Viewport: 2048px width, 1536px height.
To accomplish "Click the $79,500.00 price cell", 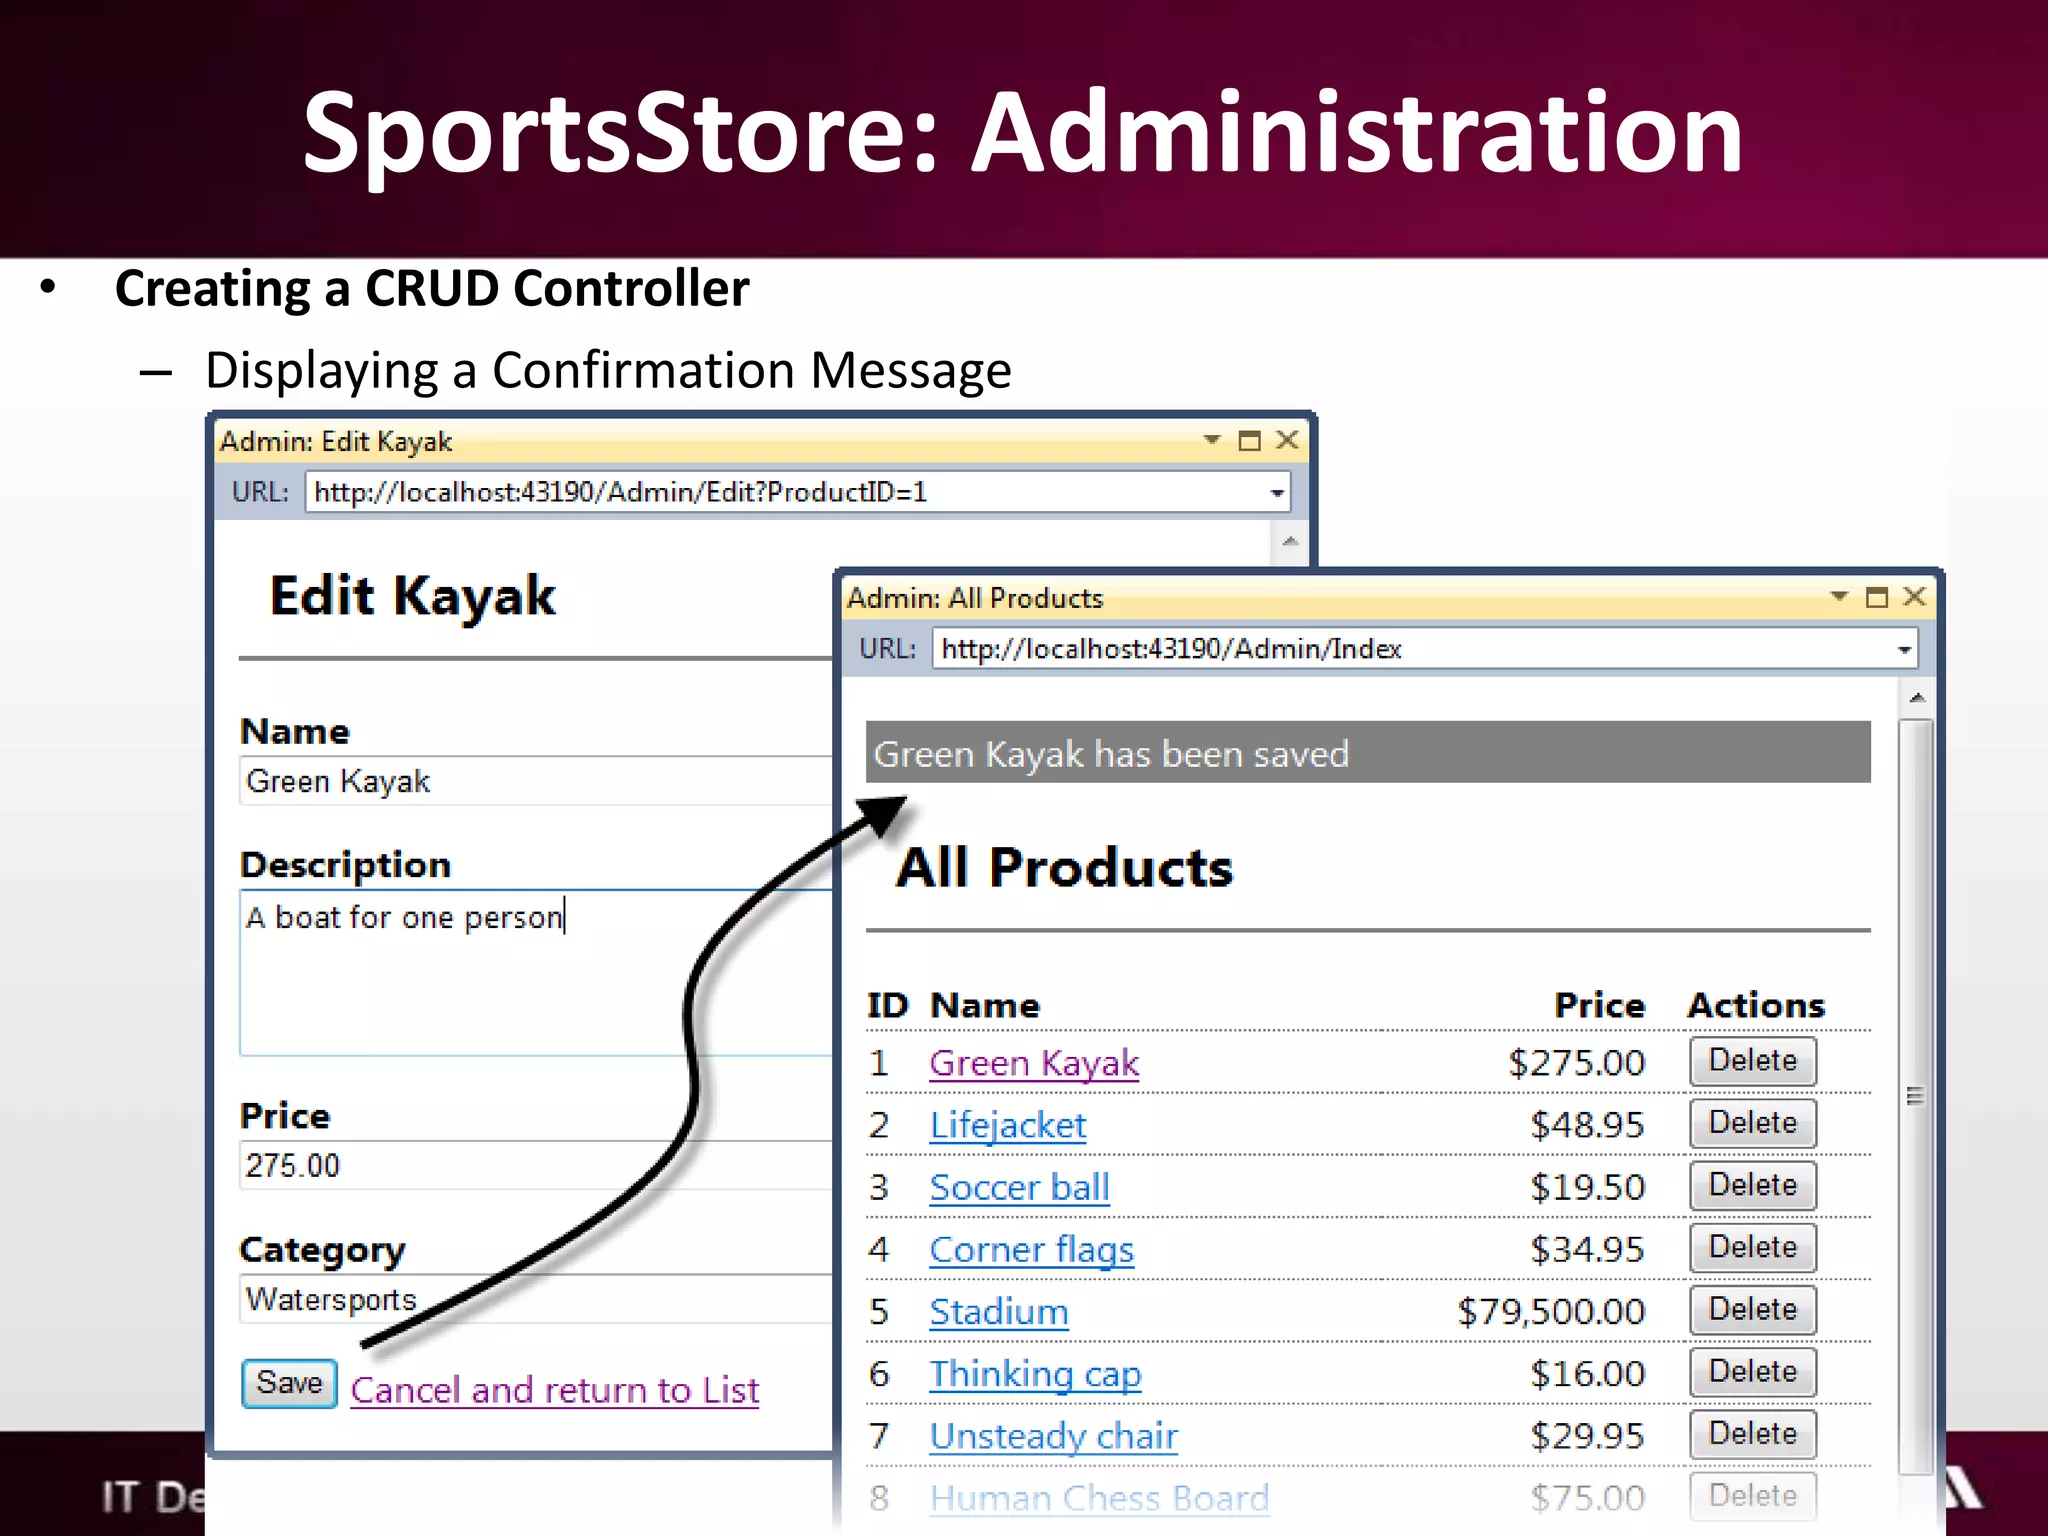I will coord(1551,1311).
